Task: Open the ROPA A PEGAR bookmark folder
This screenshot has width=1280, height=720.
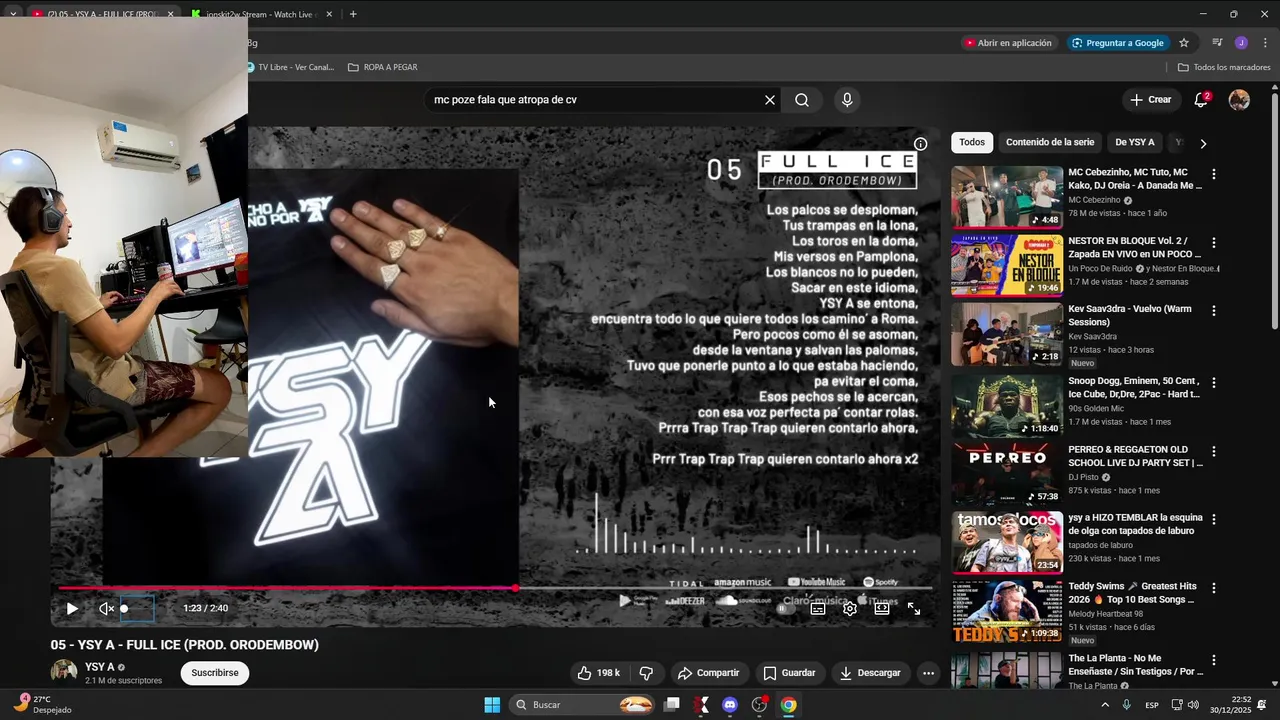Action: coord(382,67)
